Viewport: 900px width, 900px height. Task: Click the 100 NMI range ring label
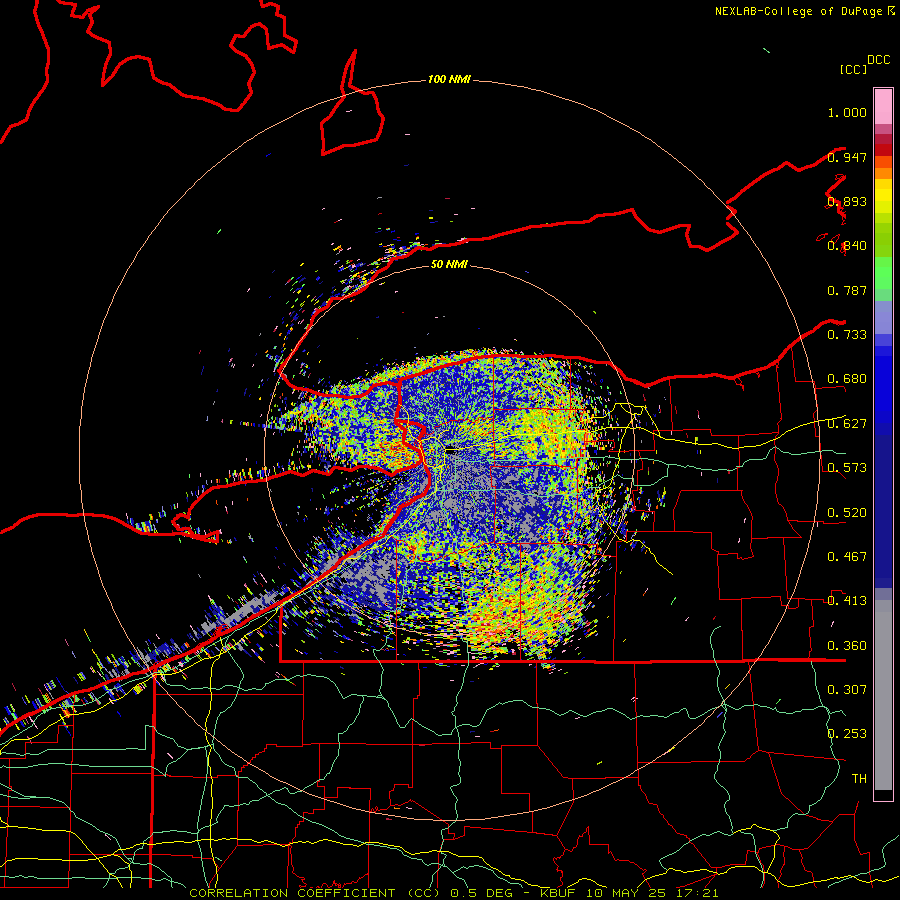click(x=449, y=79)
